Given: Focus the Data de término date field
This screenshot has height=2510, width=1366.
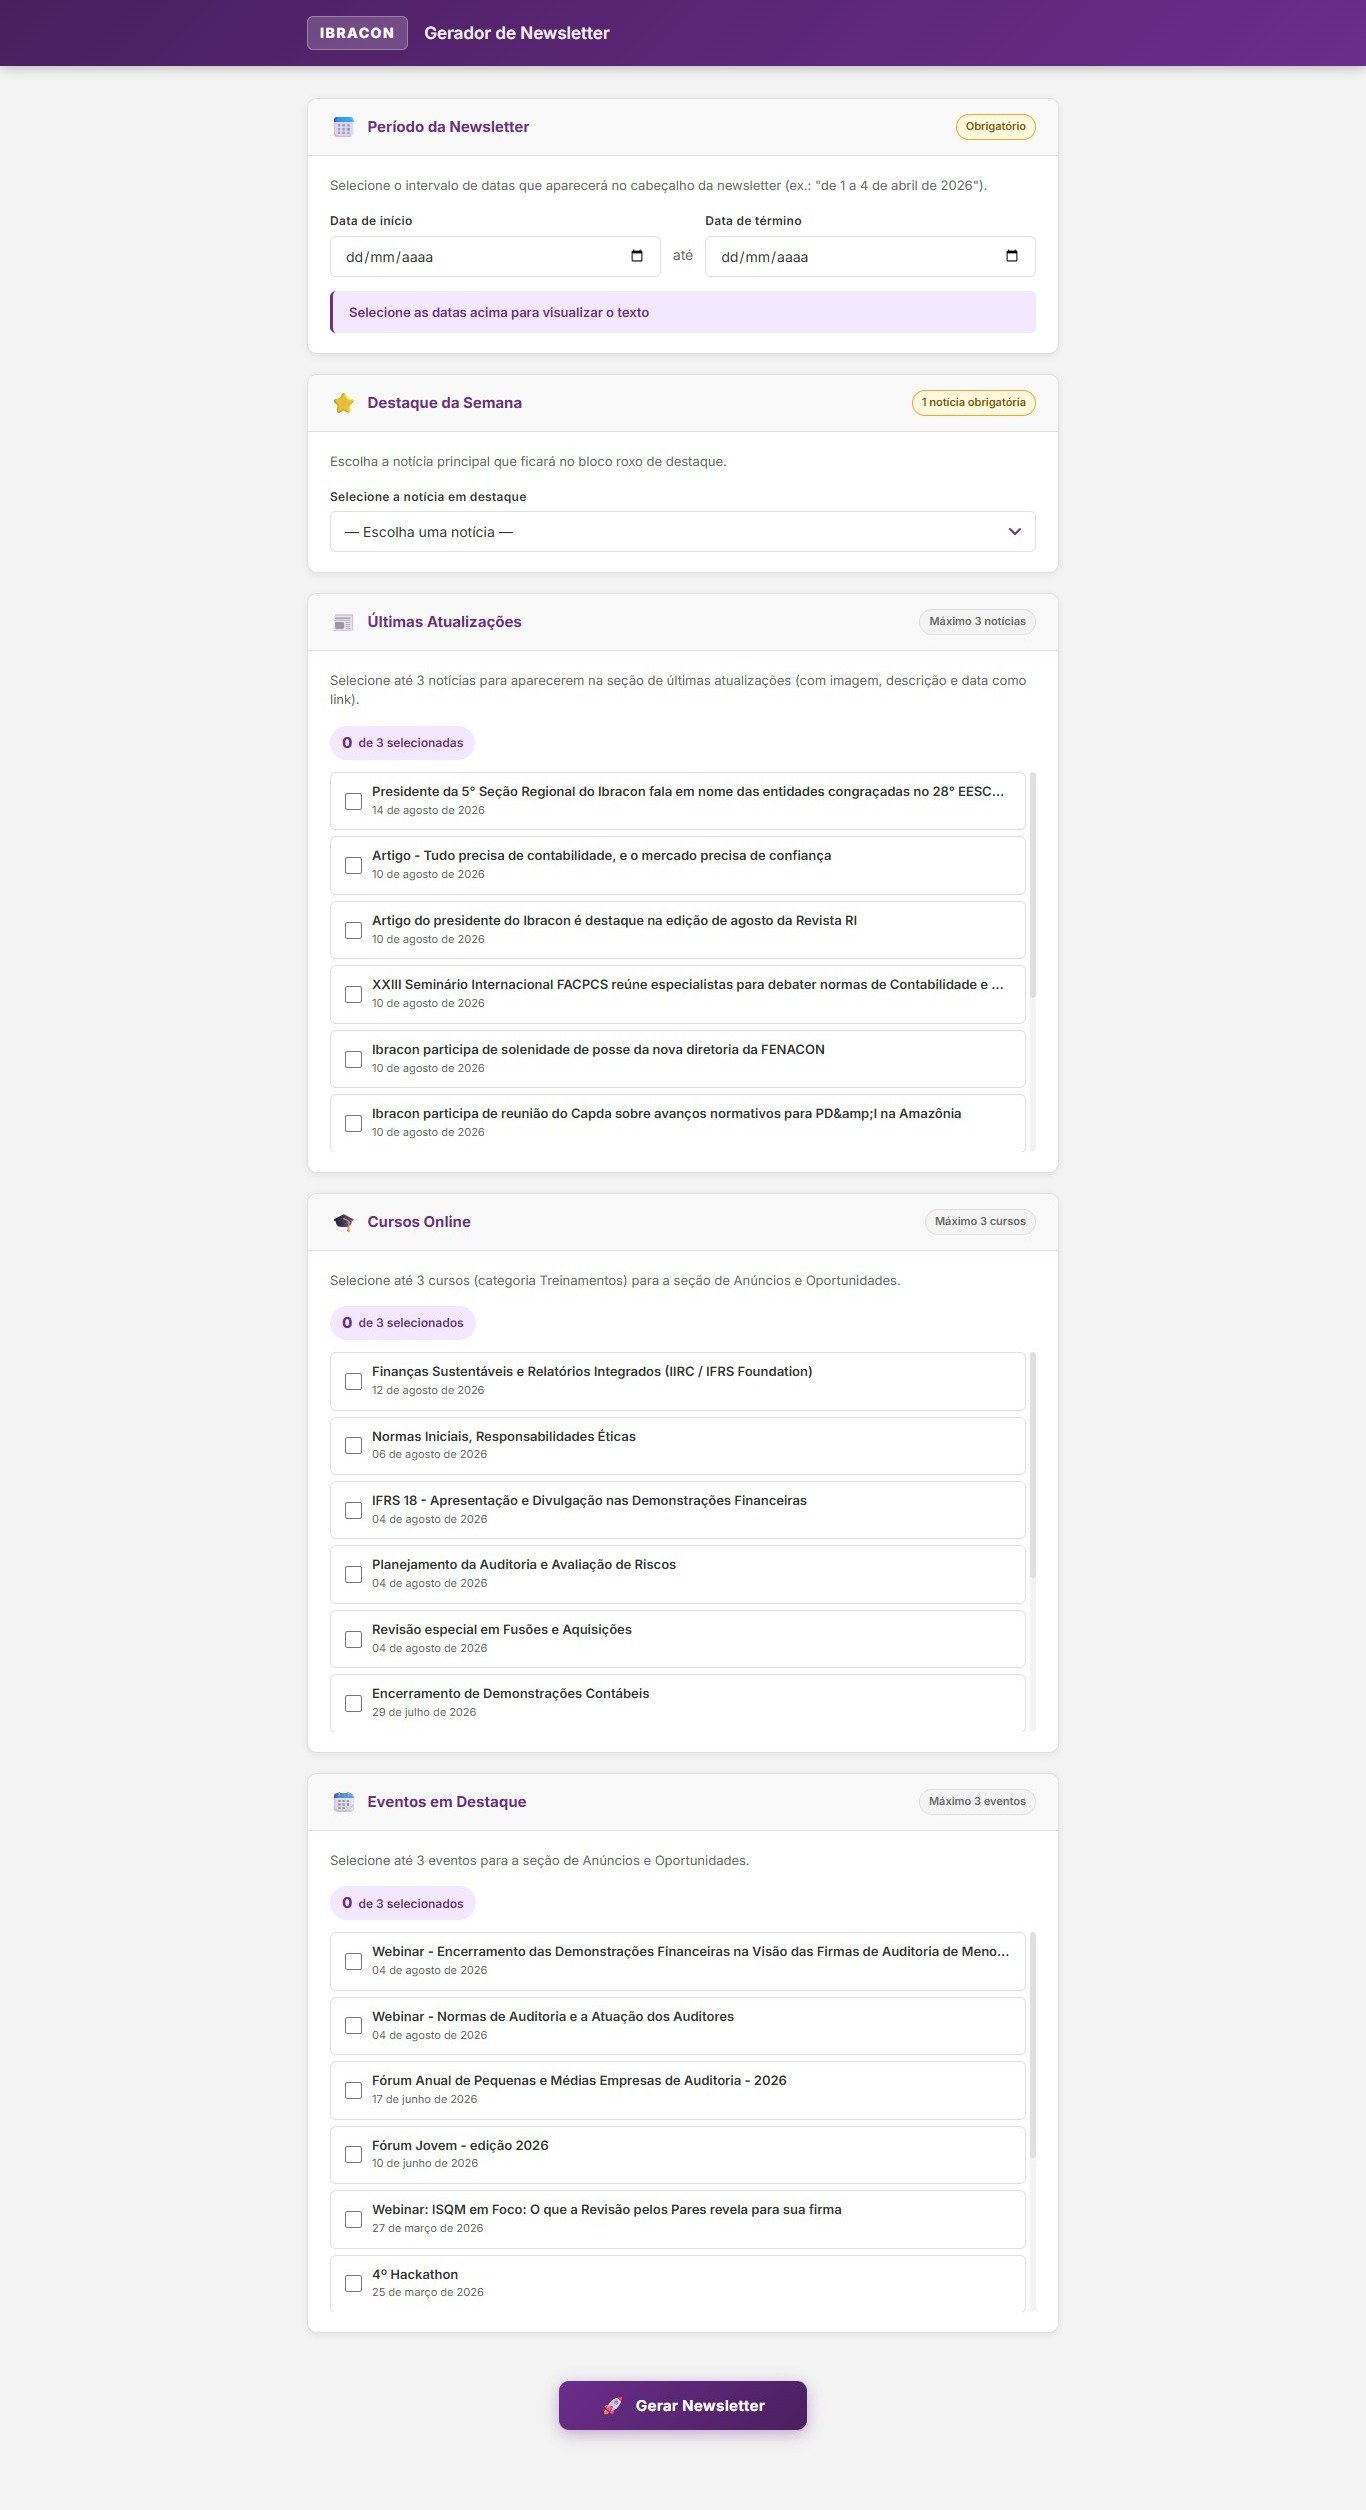Looking at the screenshot, I should [870, 256].
